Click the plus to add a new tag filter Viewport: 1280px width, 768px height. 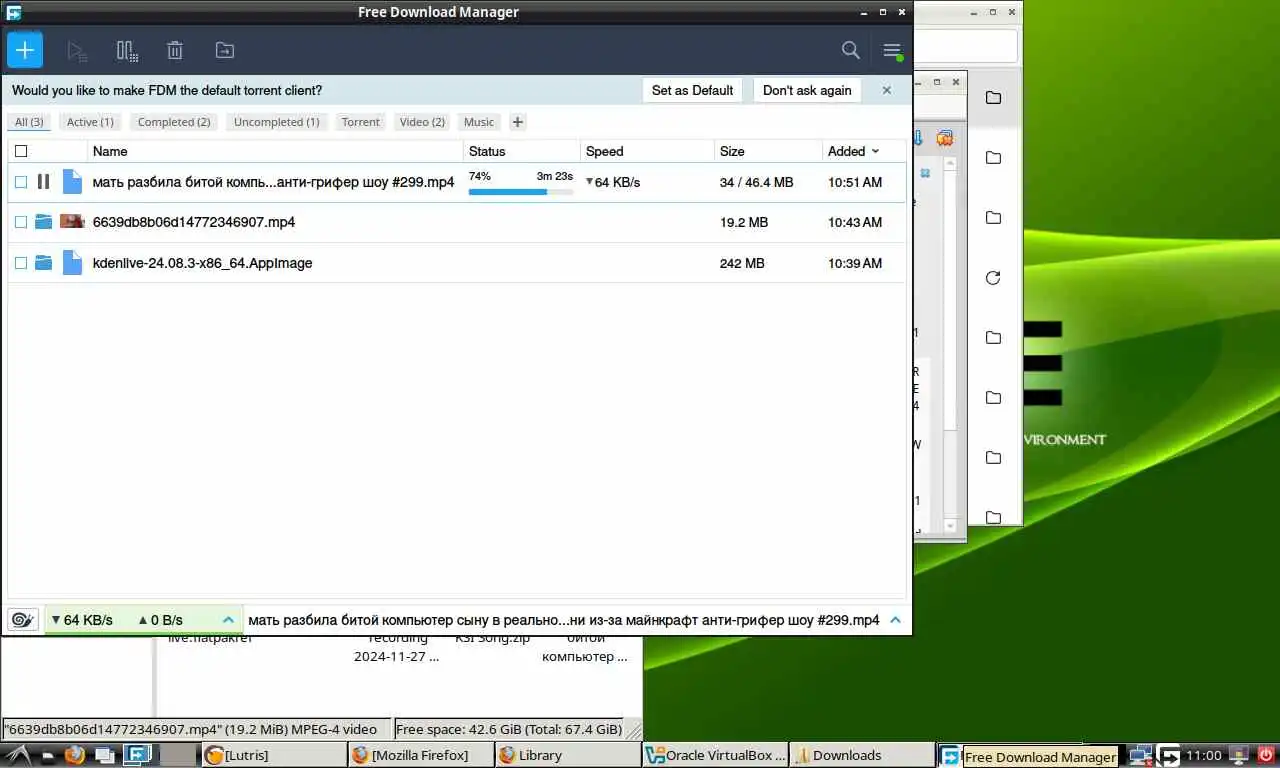(x=517, y=122)
